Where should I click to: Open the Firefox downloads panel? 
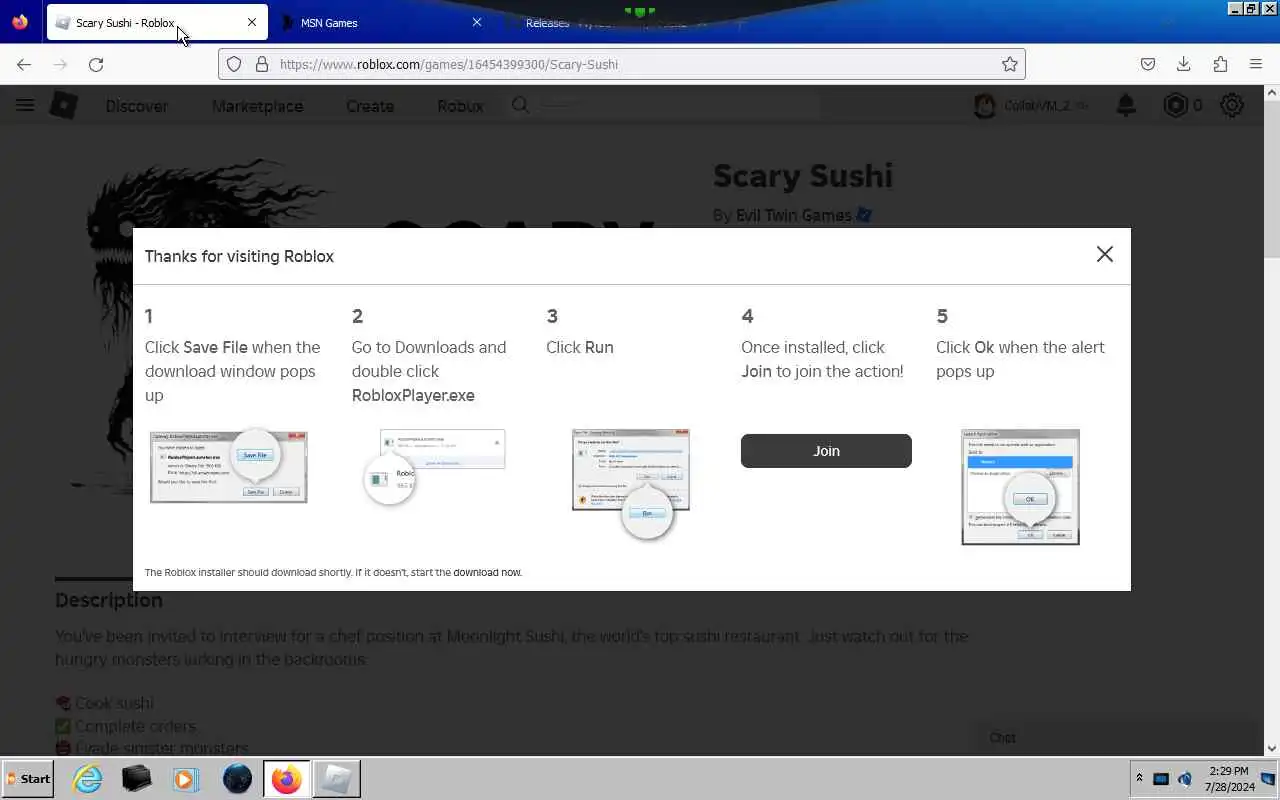click(1184, 64)
